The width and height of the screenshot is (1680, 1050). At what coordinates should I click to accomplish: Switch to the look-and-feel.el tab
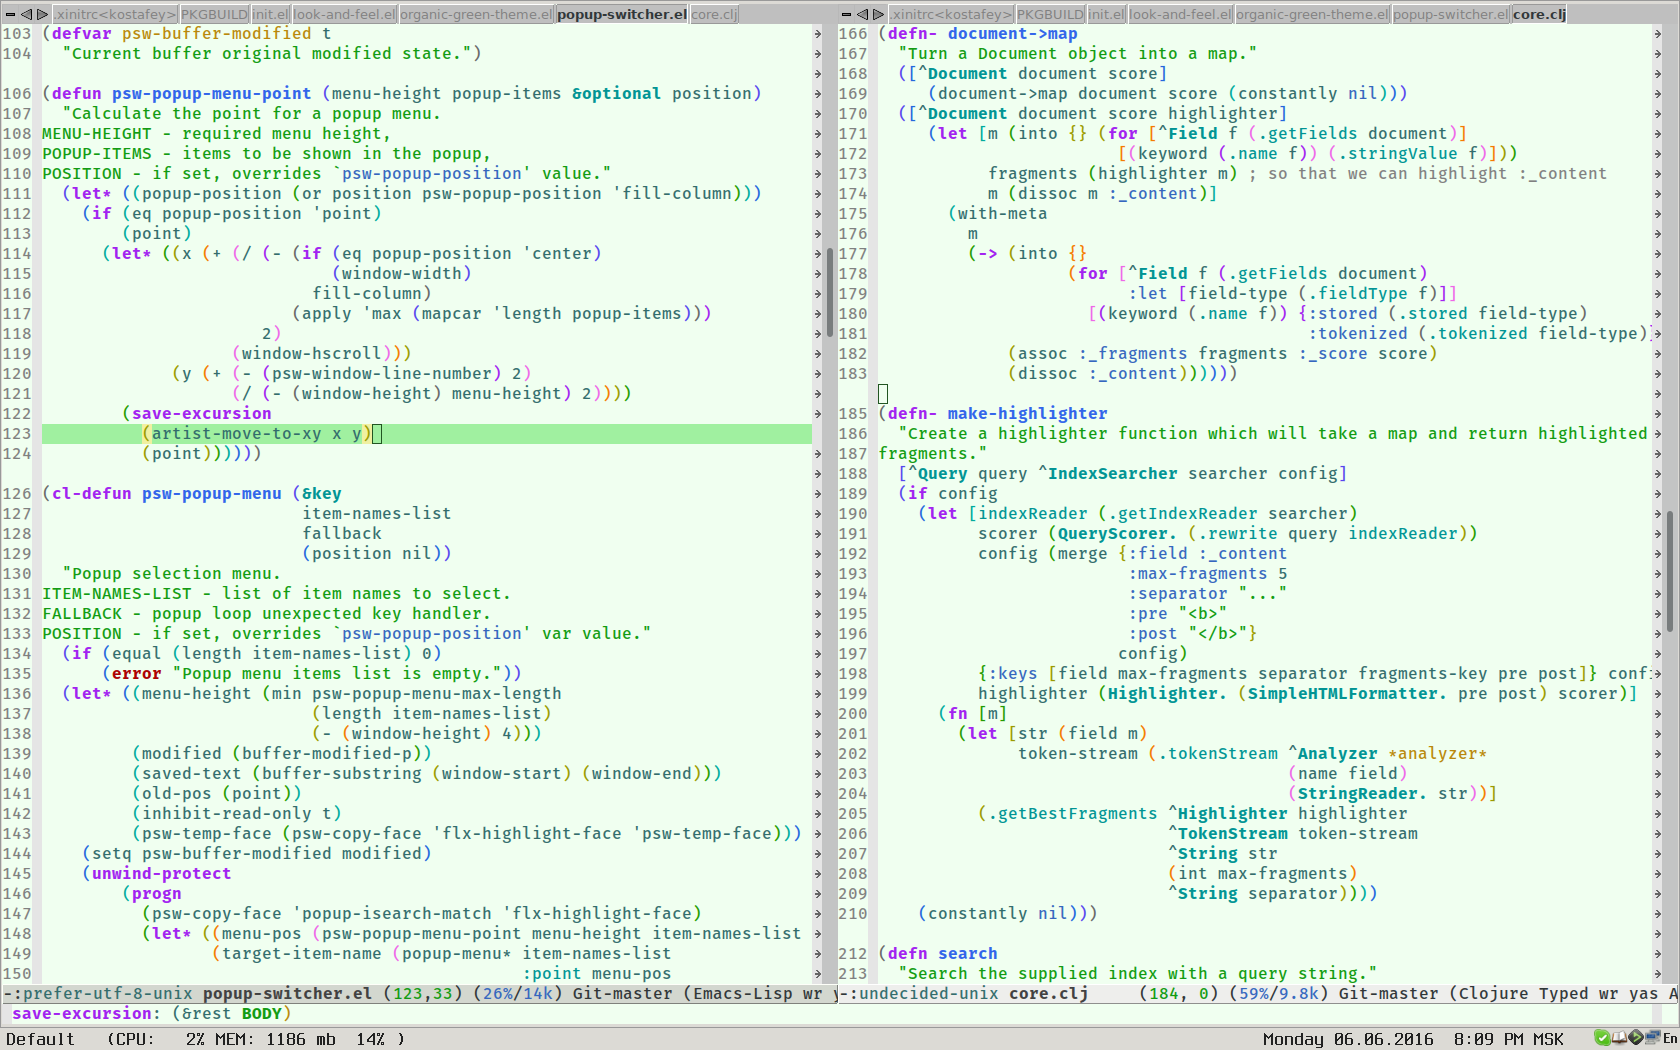click(343, 13)
